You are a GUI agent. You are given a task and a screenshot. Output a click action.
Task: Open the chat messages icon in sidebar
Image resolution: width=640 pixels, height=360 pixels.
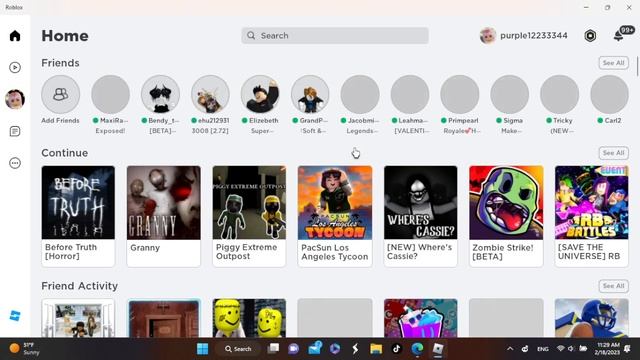(x=15, y=131)
